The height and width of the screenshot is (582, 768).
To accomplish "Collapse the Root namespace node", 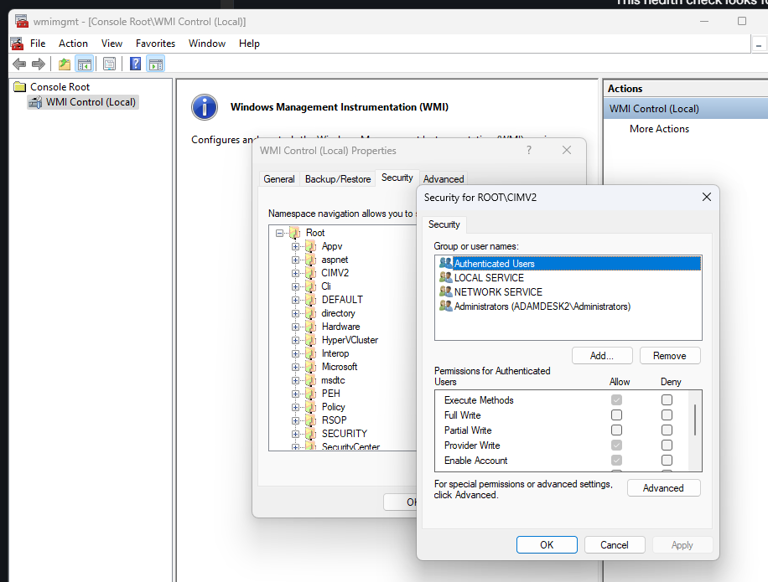I will tap(280, 233).
